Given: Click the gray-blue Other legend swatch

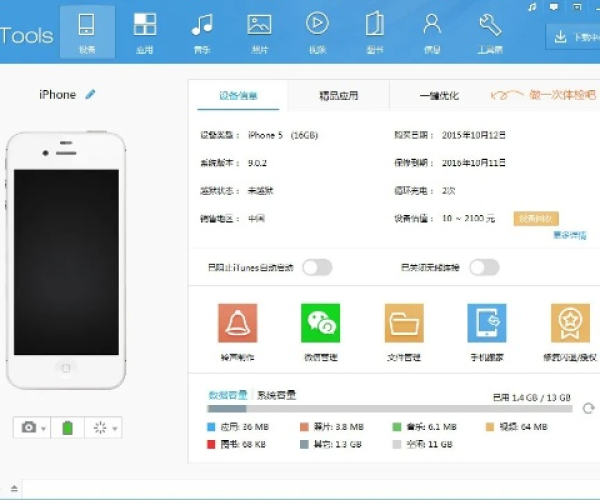Looking at the screenshot, I should 305,445.
